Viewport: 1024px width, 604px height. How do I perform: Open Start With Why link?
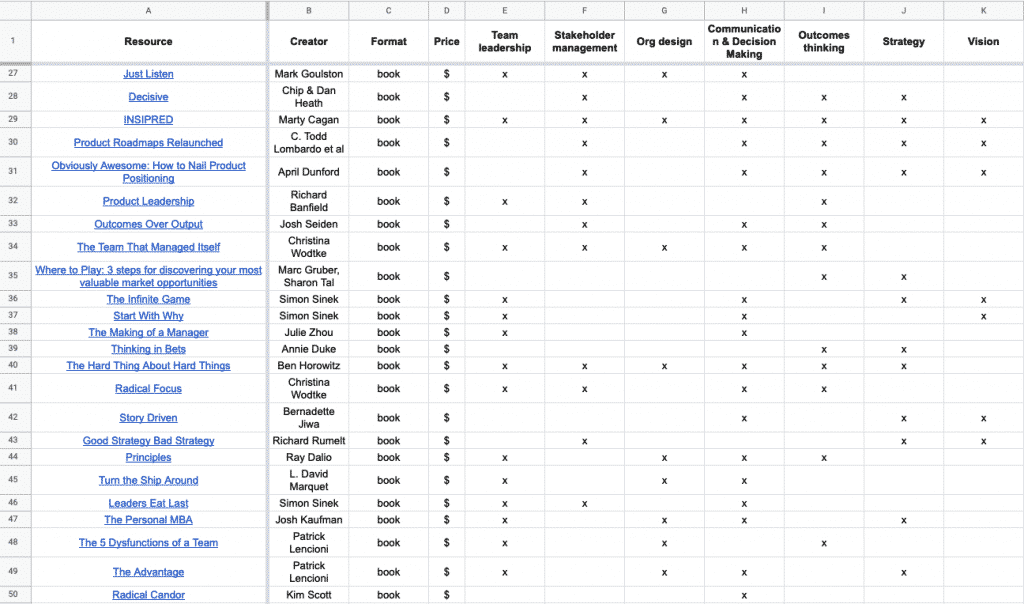tap(148, 315)
